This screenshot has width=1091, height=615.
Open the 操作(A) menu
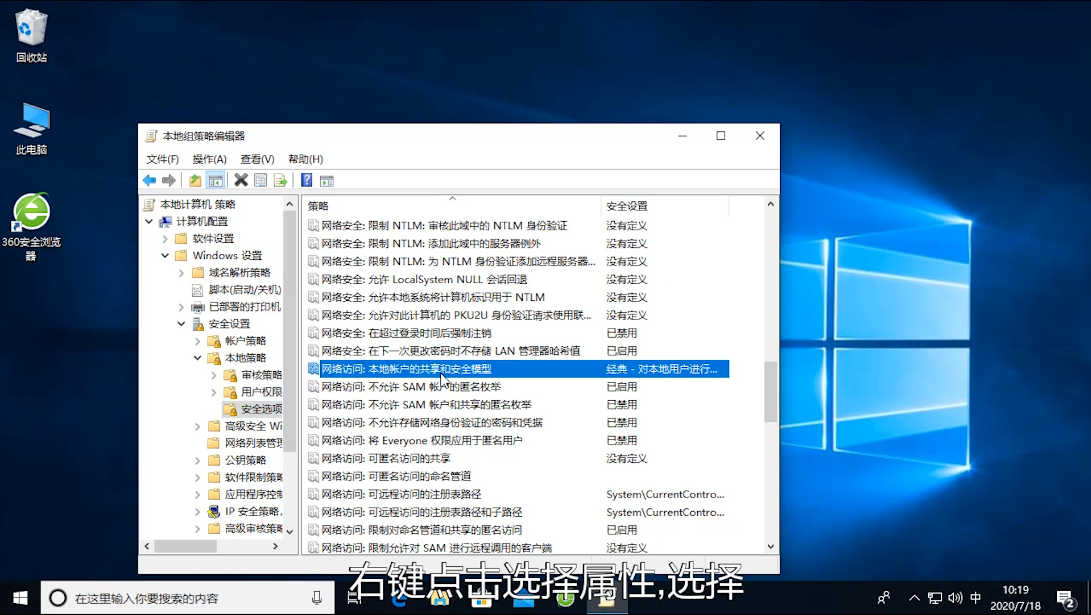pos(209,159)
